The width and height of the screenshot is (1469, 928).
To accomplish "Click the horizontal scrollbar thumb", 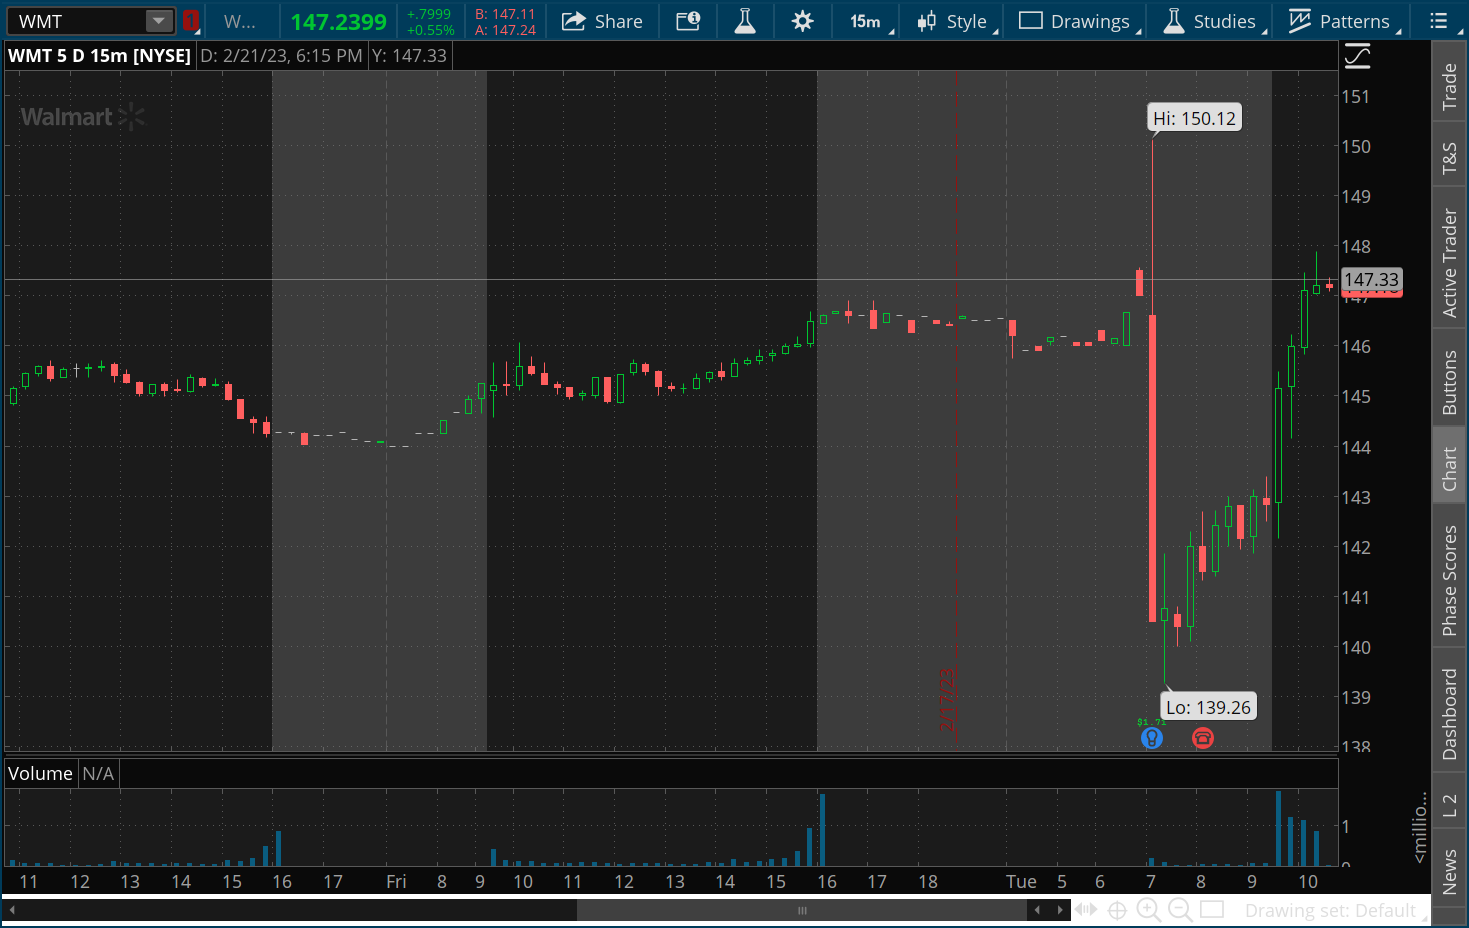I will click(802, 910).
